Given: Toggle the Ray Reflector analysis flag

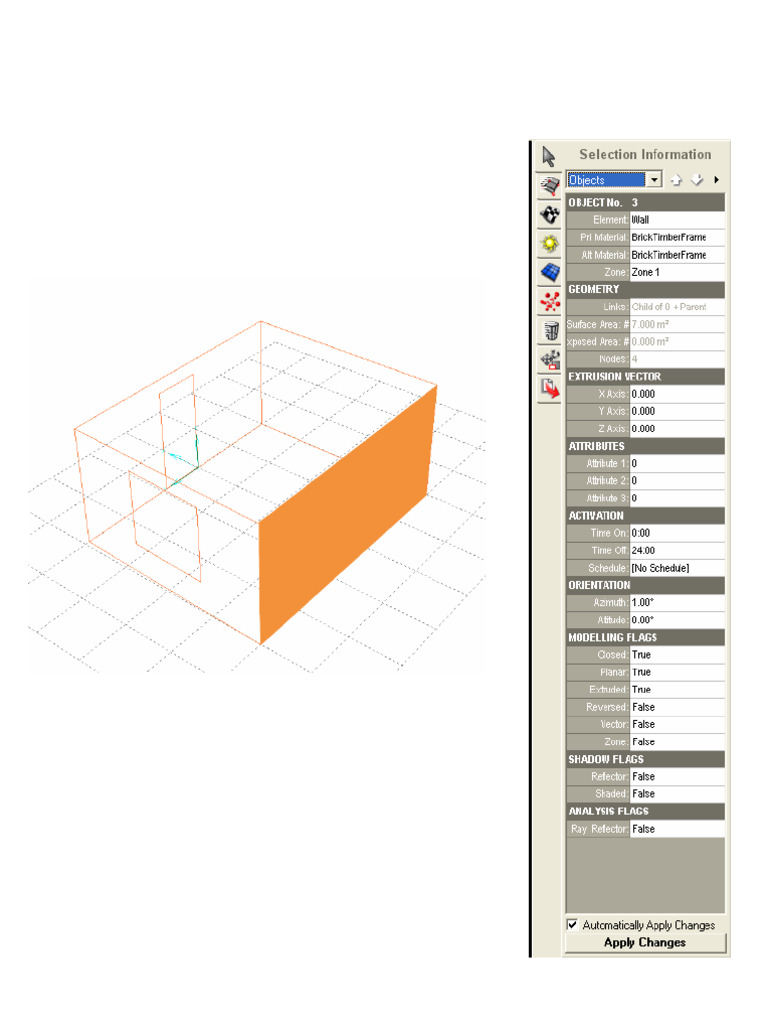Looking at the screenshot, I should click(x=677, y=829).
